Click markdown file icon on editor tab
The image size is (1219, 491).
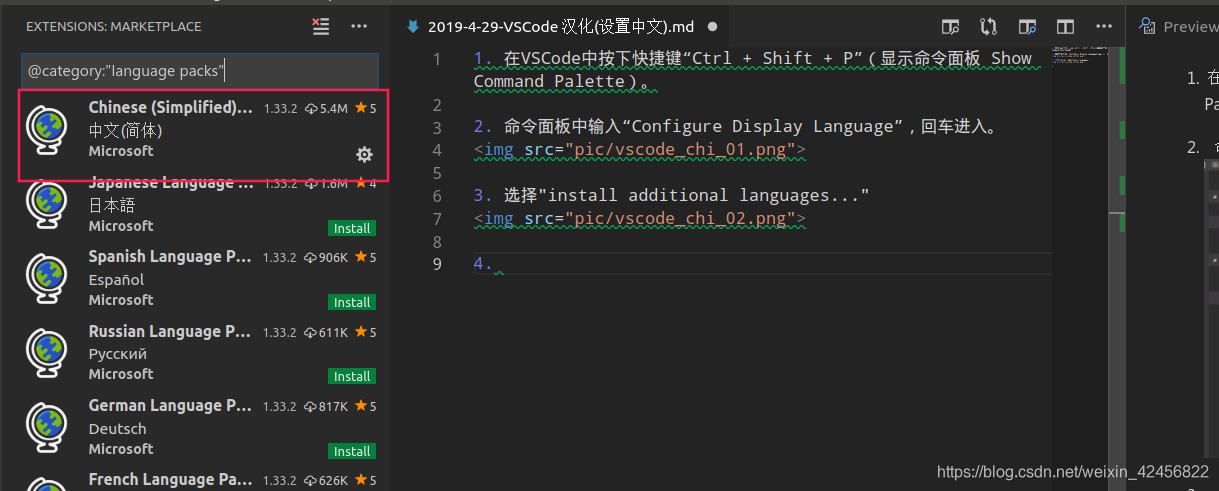pyautogui.click(x=413, y=27)
